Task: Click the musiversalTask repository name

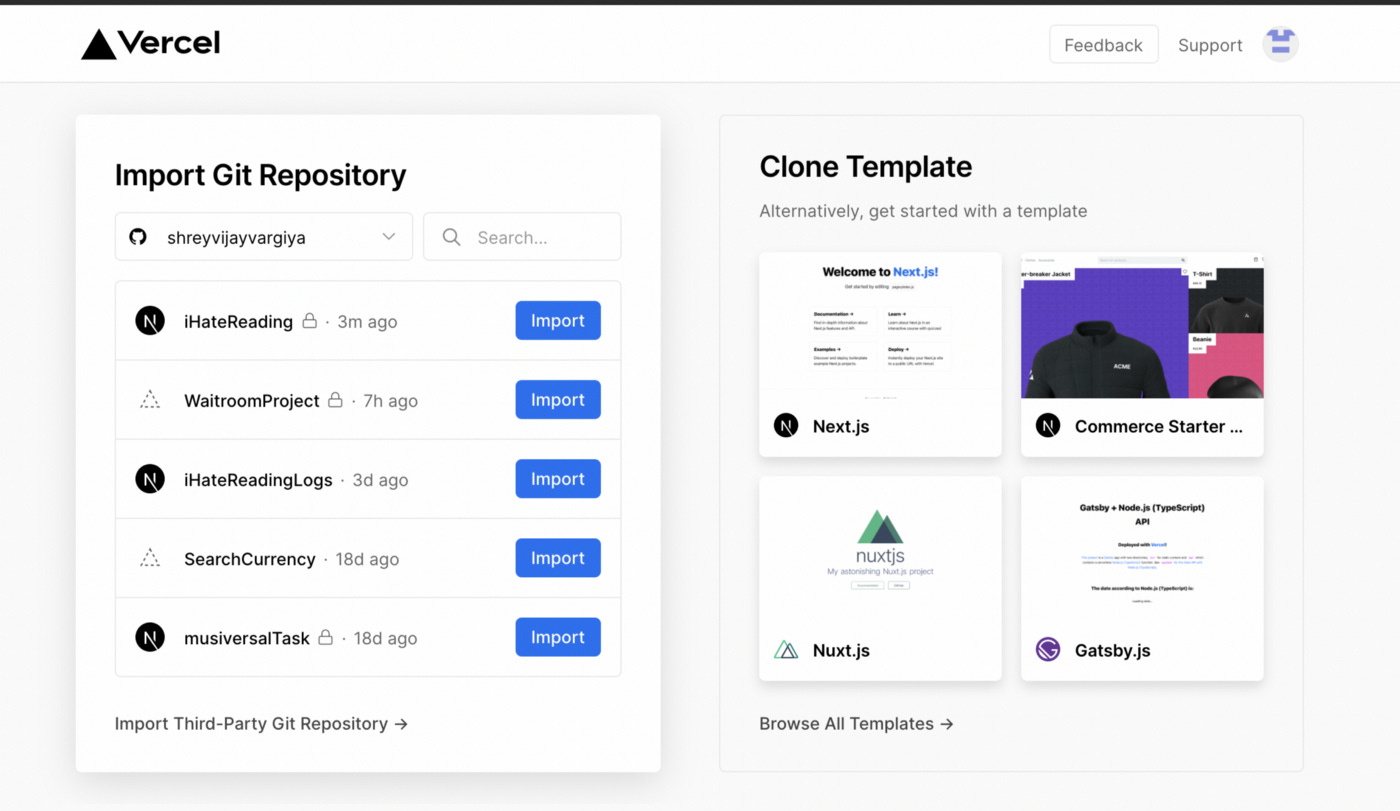Action: pos(247,637)
